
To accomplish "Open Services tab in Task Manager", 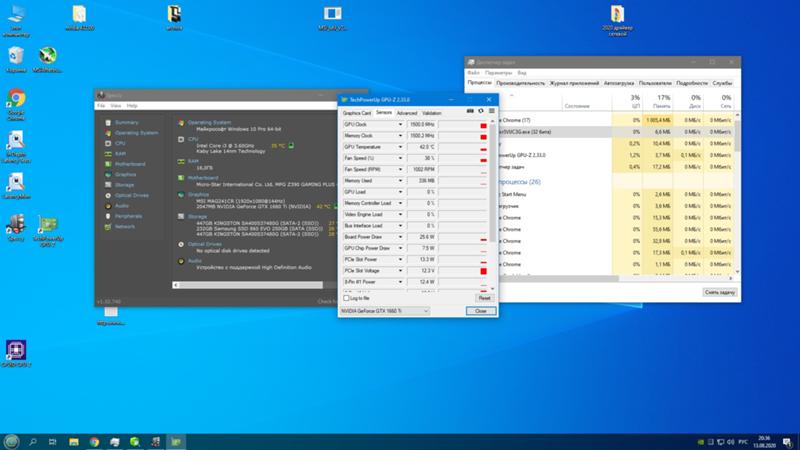I will point(722,83).
